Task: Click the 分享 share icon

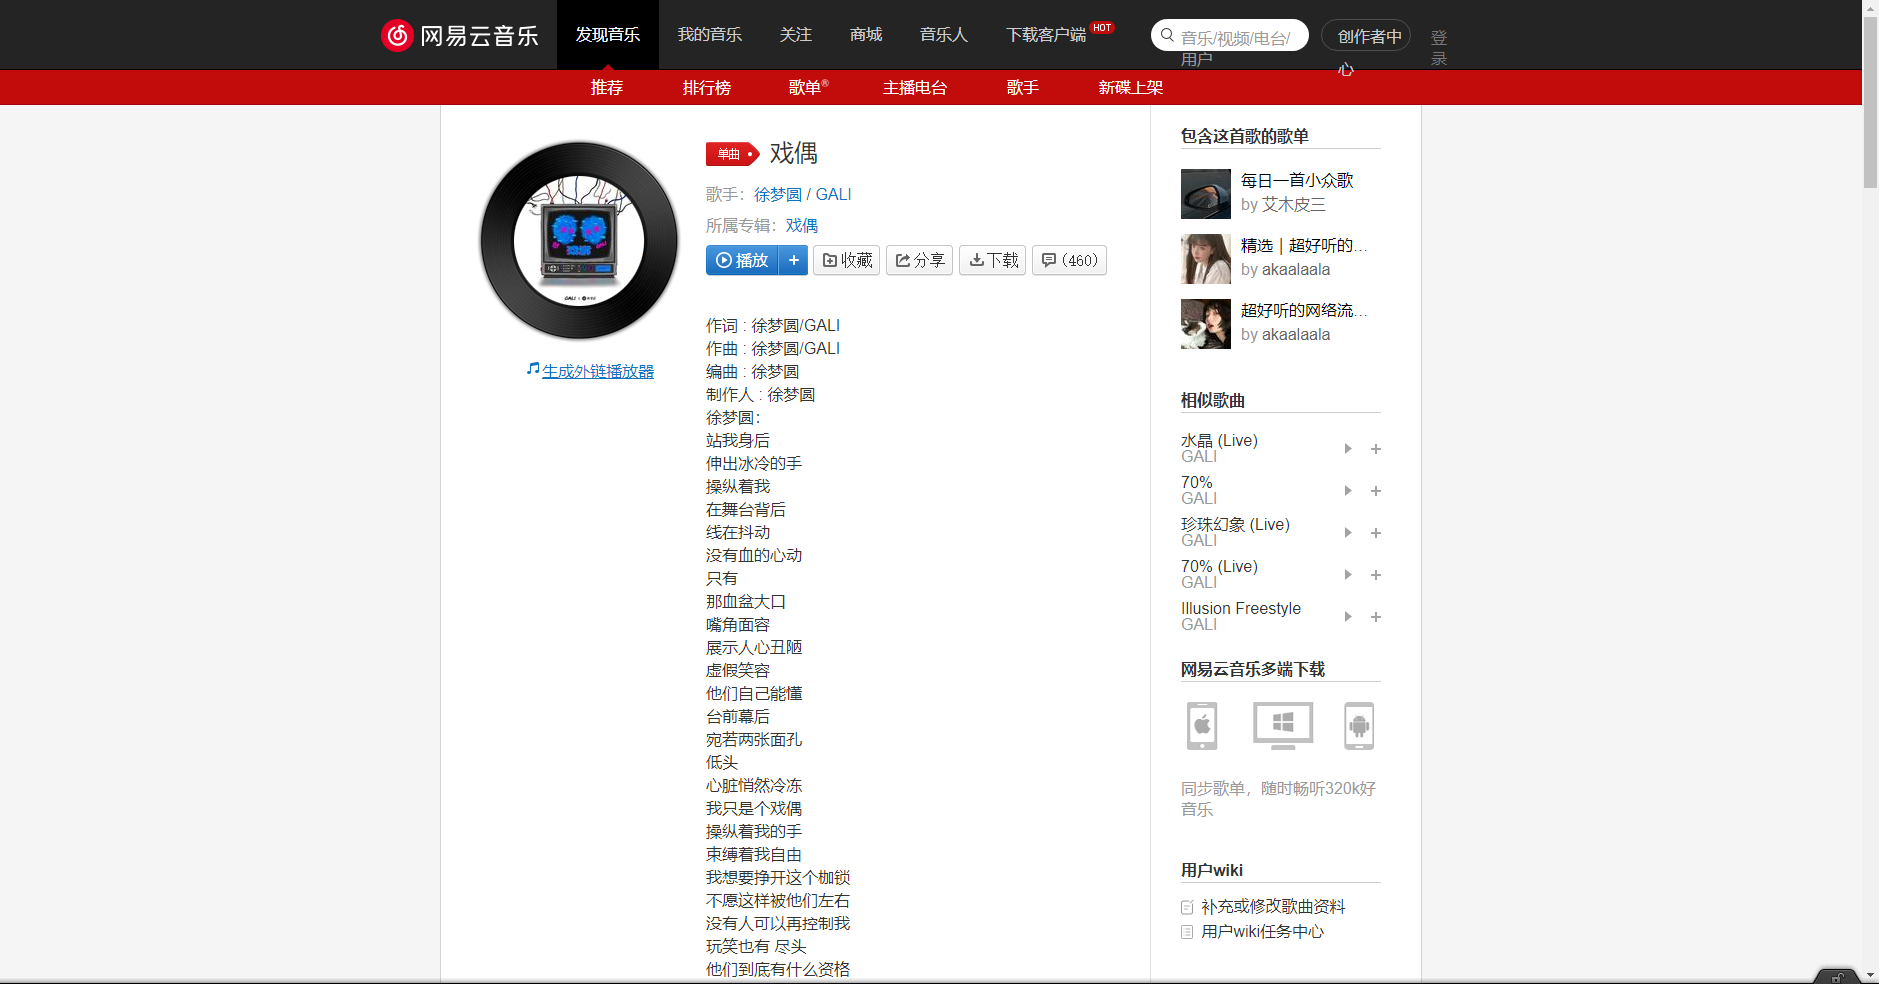Action: coord(905,260)
